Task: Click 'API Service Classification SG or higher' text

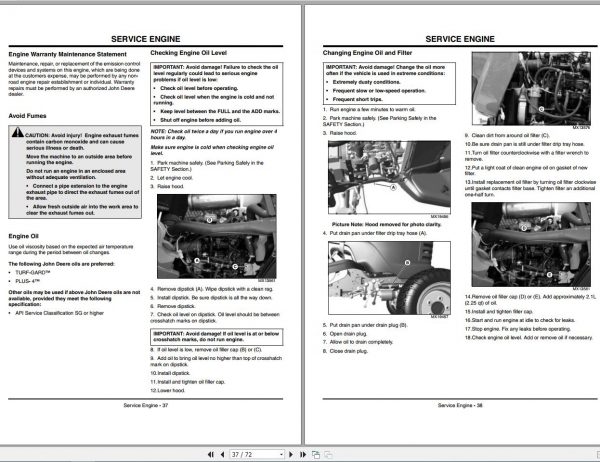Action: [59, 313]
